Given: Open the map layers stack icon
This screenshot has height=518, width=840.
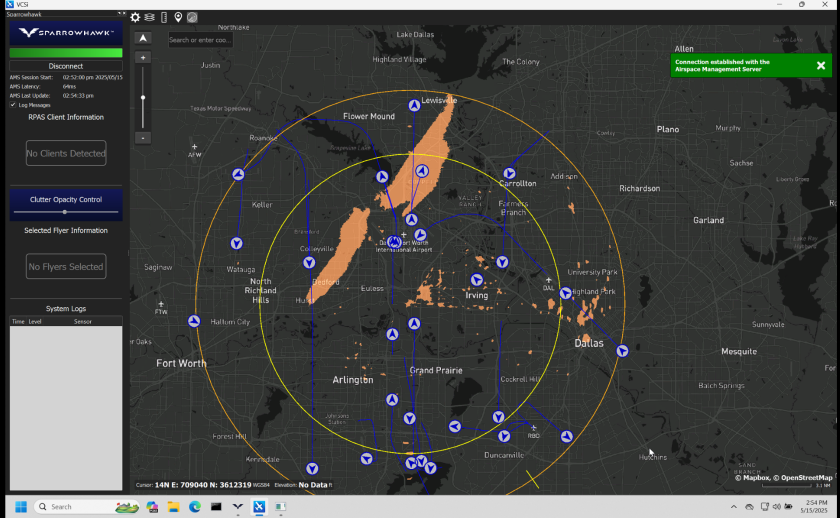Looking at the screenshot, I should (x=149, y=17).
